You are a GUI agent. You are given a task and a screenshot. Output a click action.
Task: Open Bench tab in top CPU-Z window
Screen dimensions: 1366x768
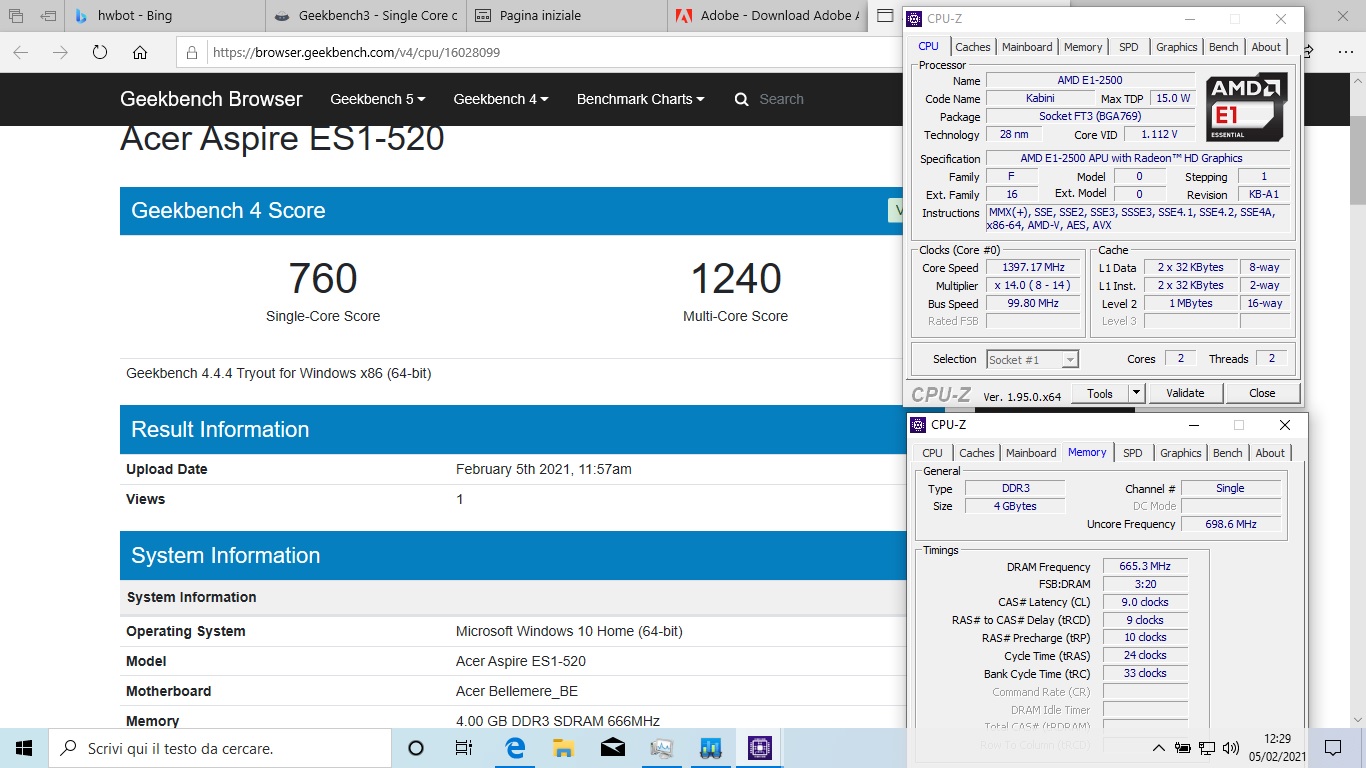1223,47
